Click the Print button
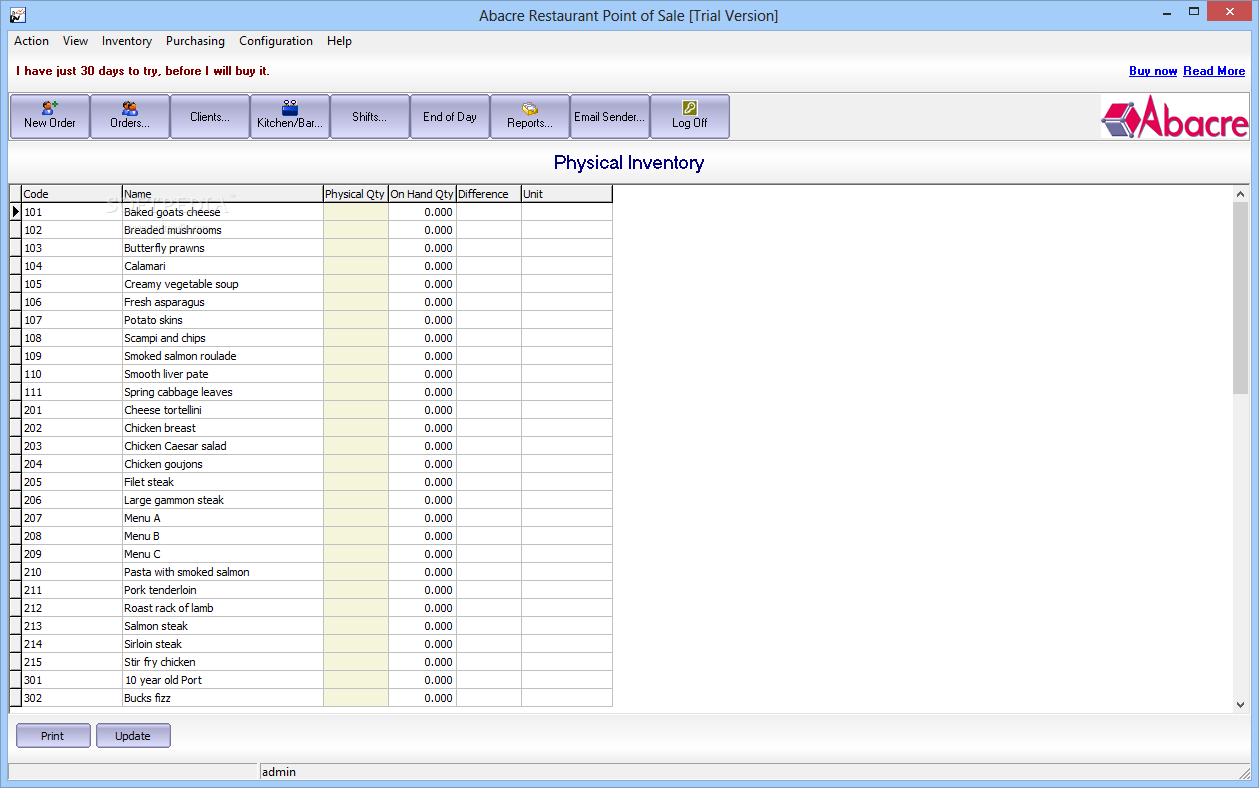1259x788 pixels. (53, 736)
